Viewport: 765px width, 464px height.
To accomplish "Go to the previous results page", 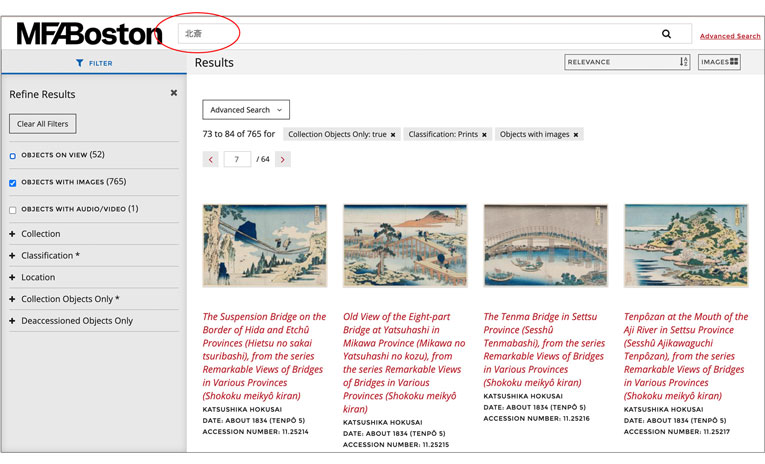I will pos(210,159).
